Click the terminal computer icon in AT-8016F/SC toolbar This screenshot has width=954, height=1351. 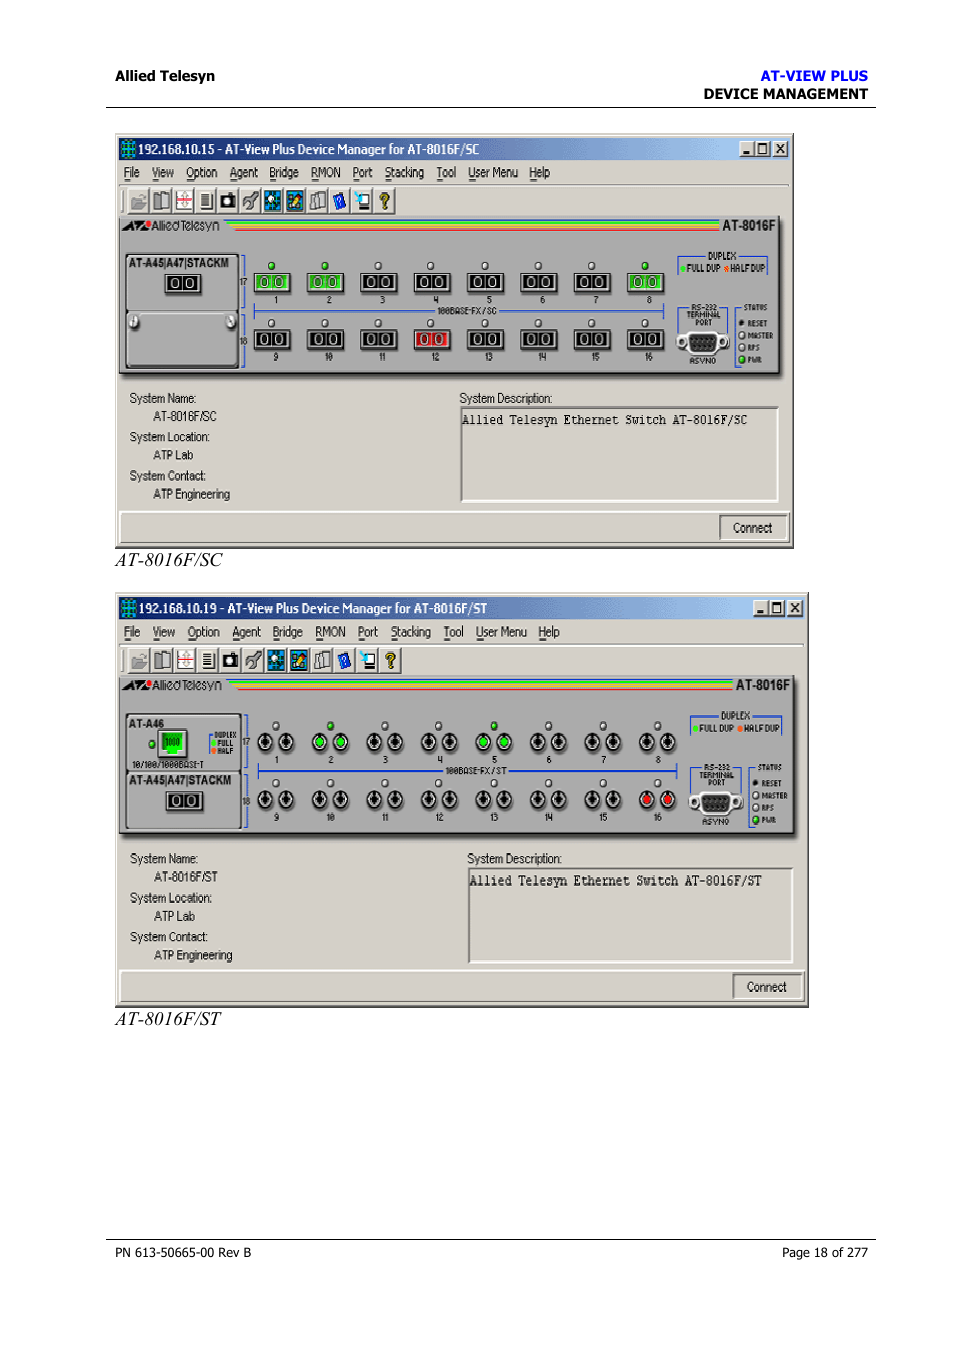tap(362, 201)
